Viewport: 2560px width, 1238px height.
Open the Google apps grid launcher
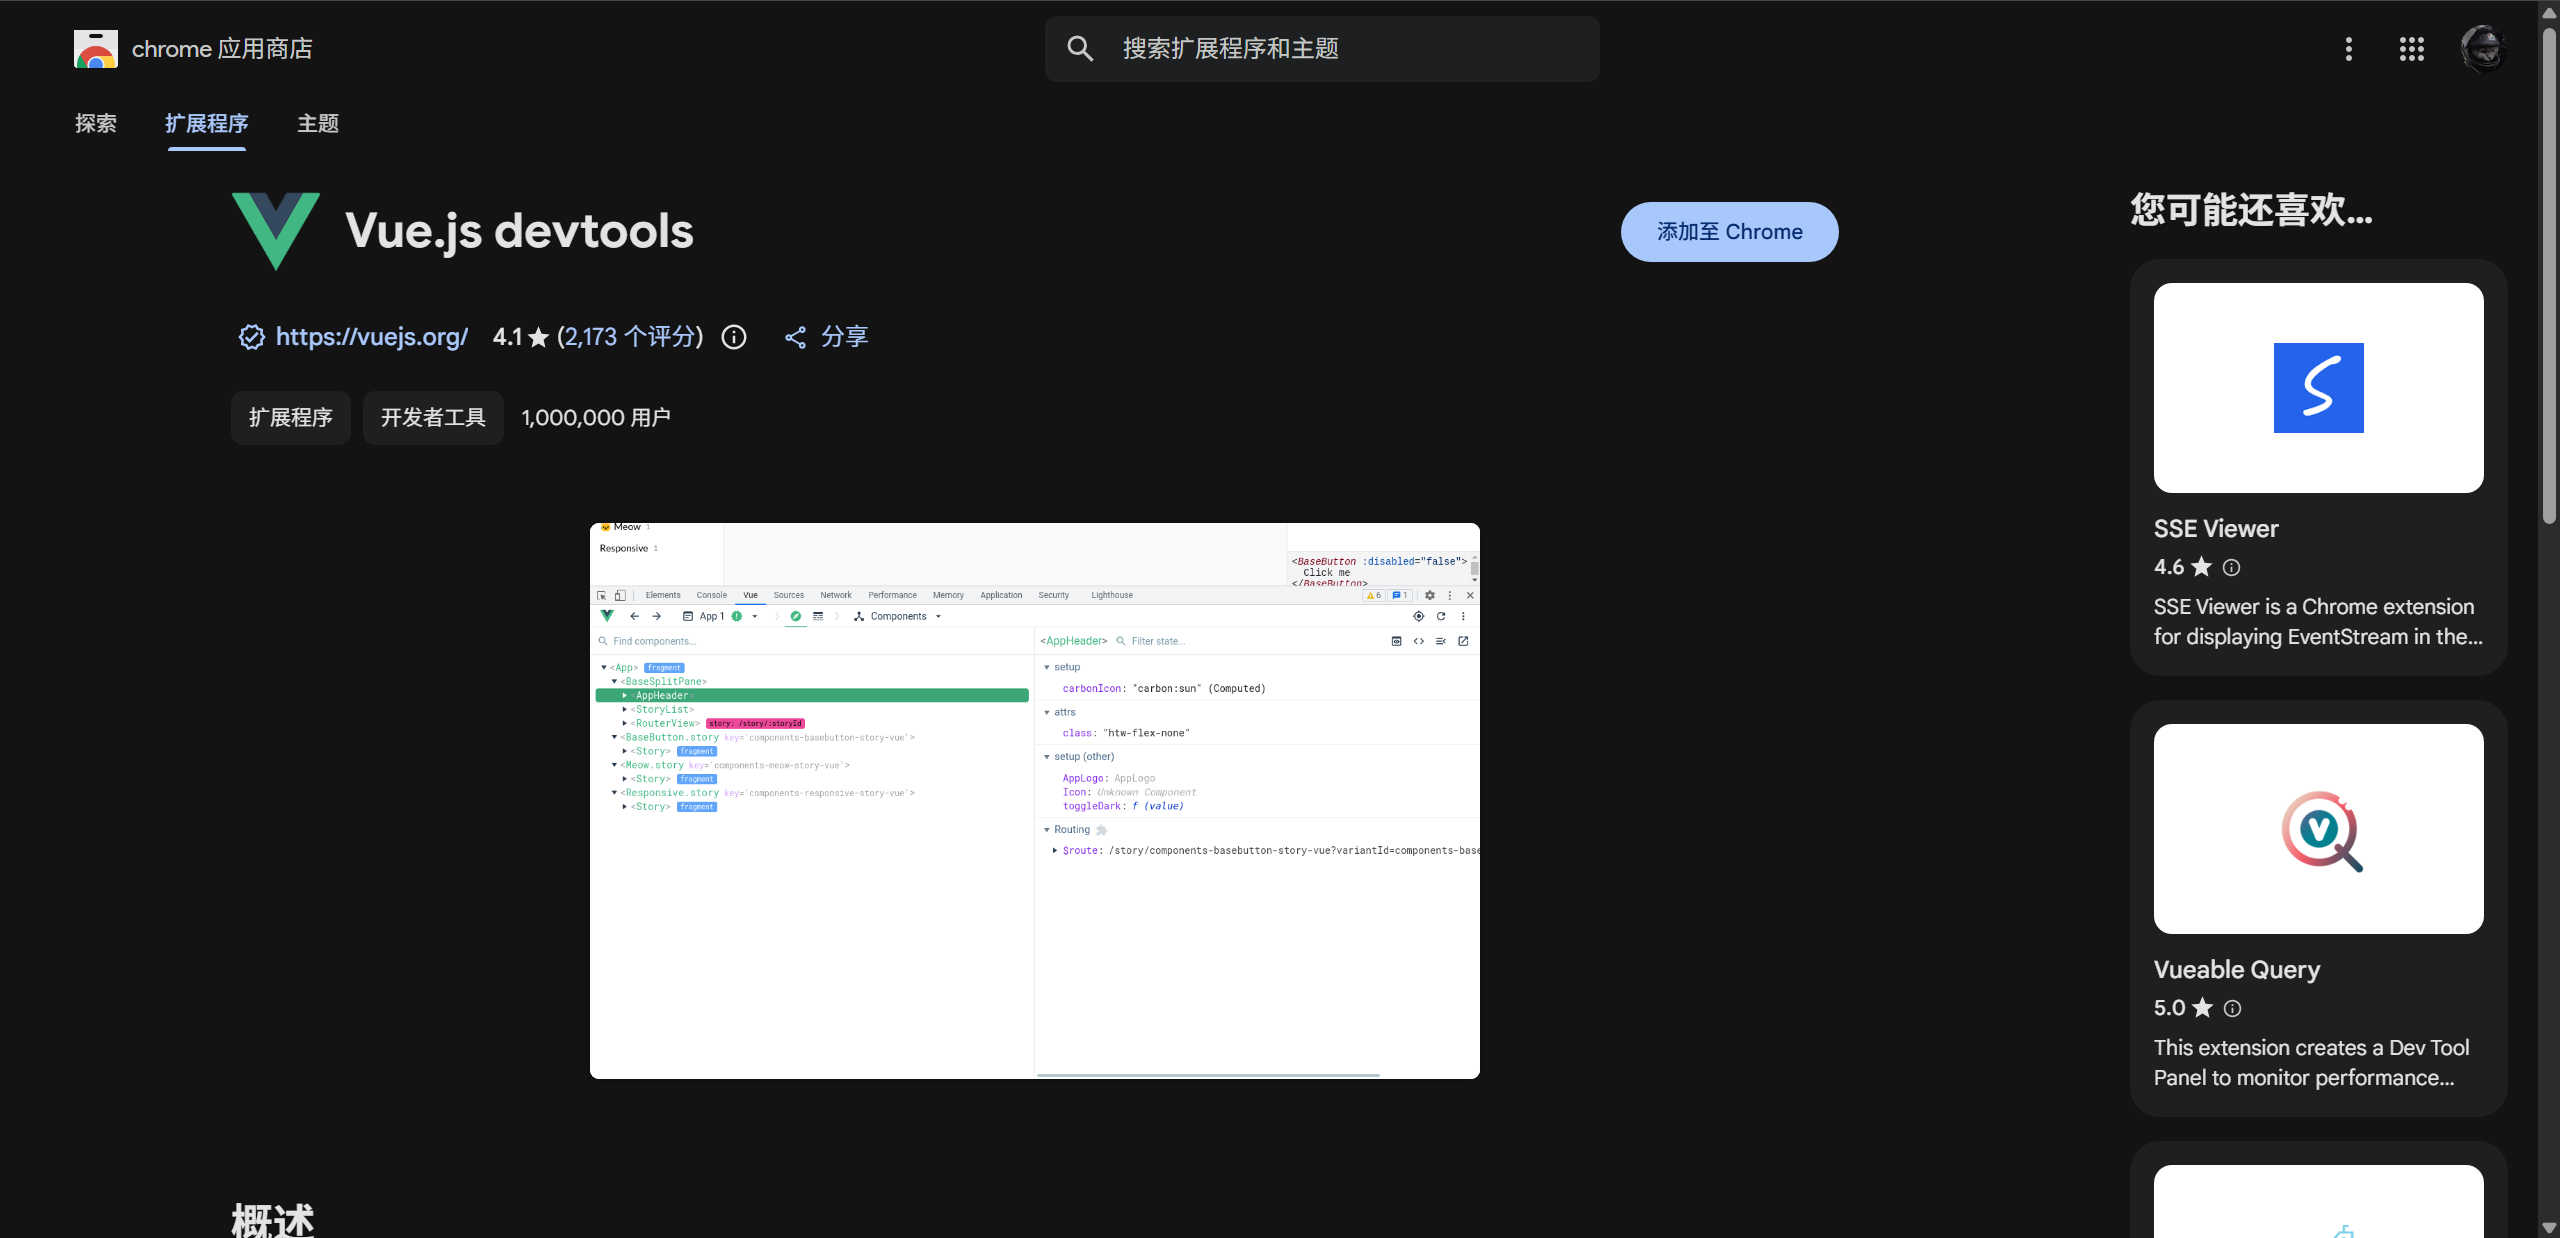click(2412, 49)
